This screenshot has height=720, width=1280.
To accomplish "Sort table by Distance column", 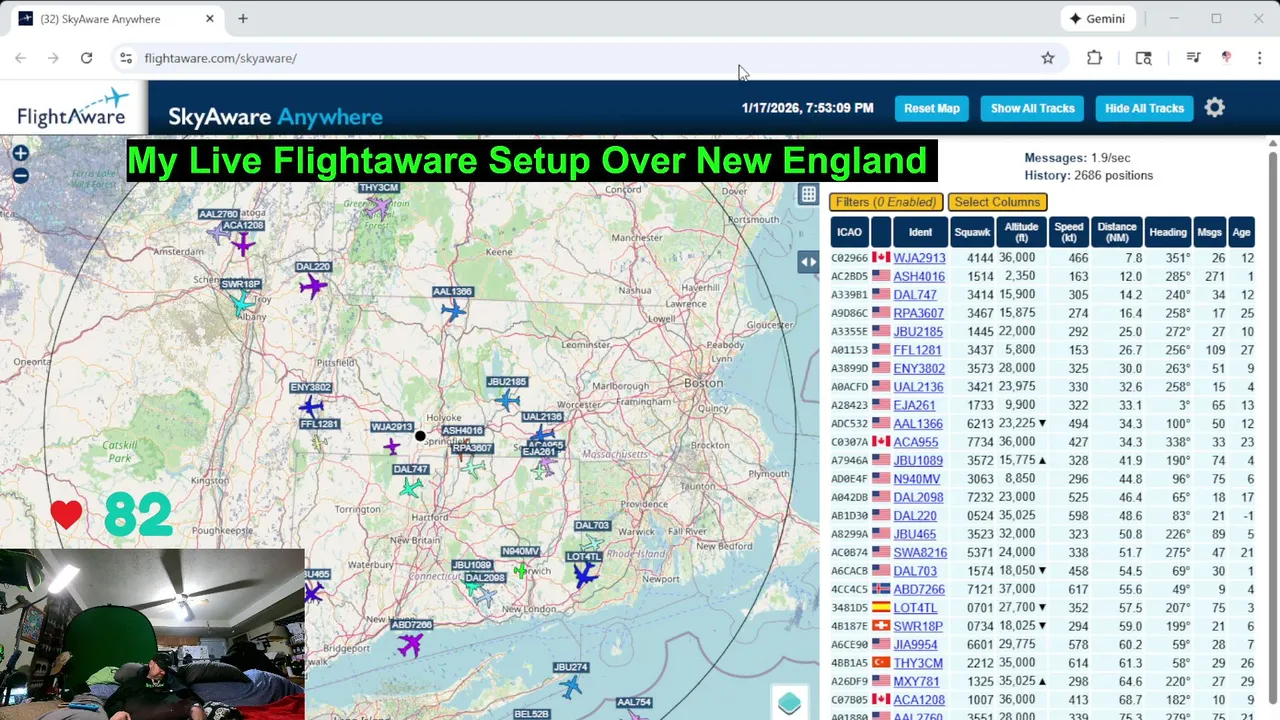I will tap(1117, 232).
